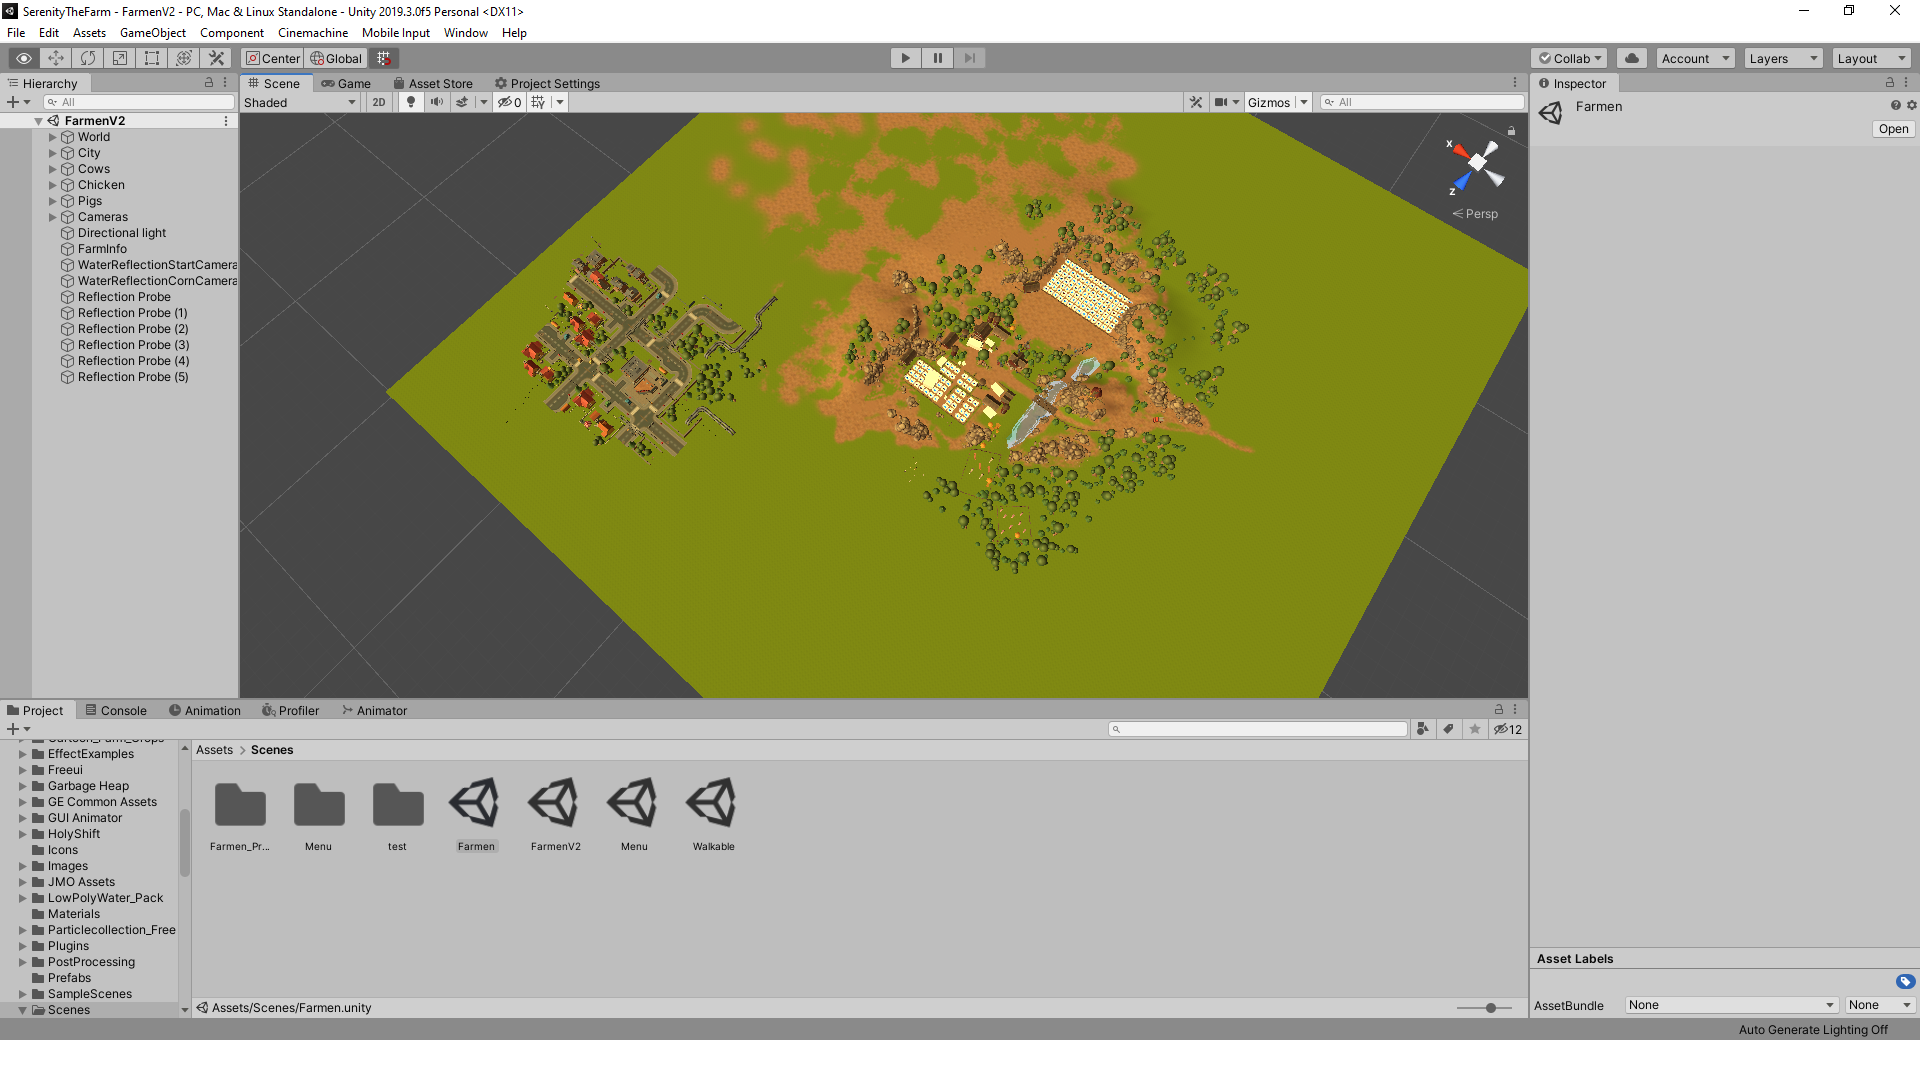1921x1080 pixels.
Task: Open scene view component tools icon
Action: pos(1196,102)
